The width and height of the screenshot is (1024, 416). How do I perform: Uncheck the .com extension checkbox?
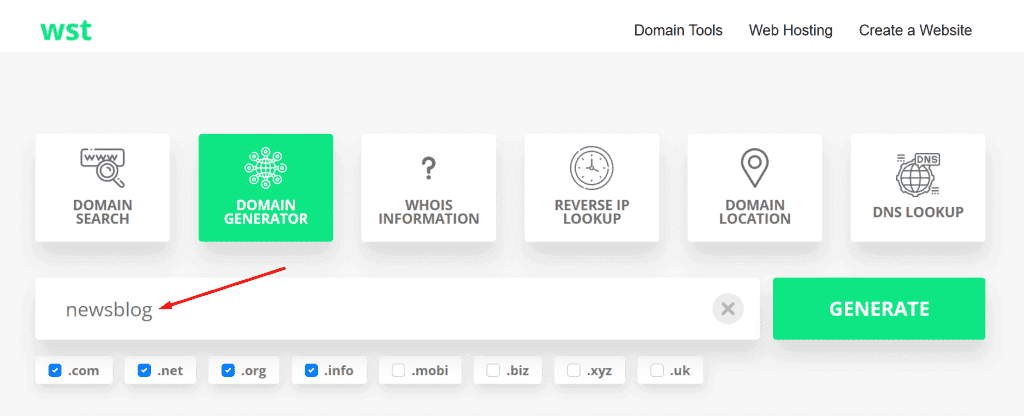point(55,371)
